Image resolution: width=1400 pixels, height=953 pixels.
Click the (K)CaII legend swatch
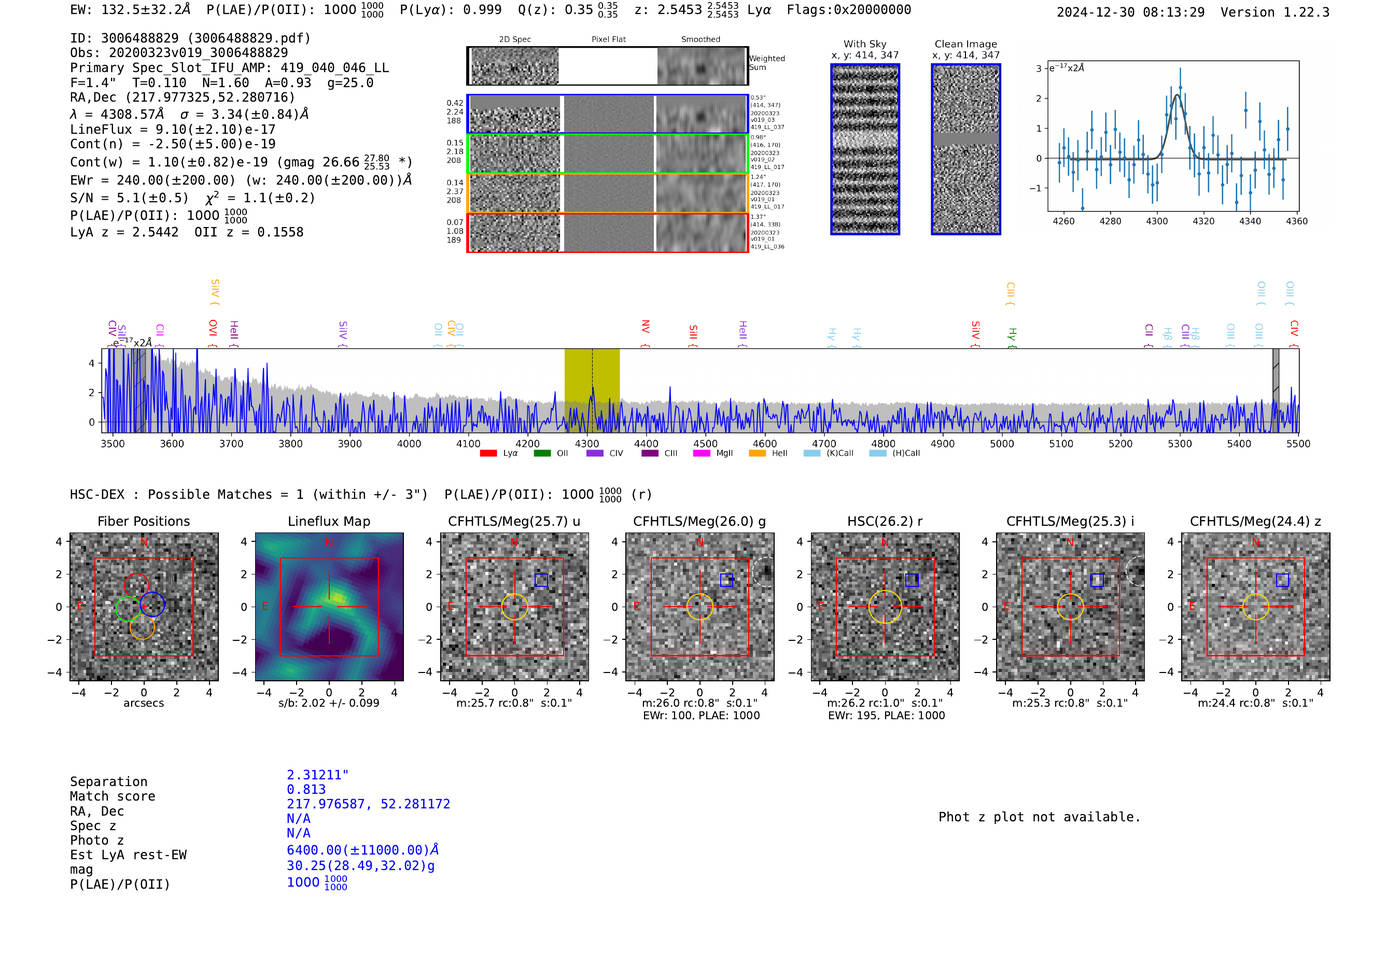tap(812, 453)
